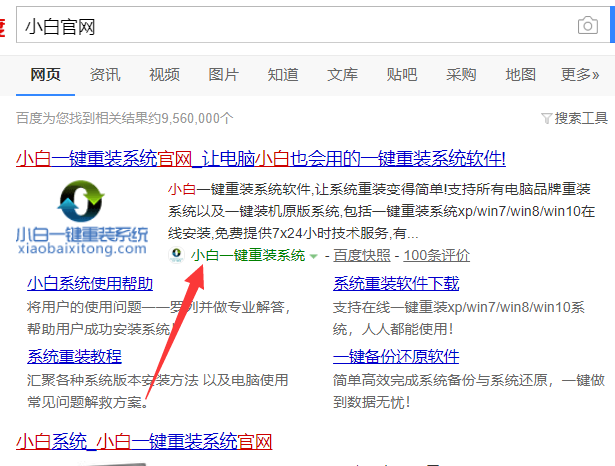This screenshot has height=466, width=615.
Task: View the 100条评价 reviews link
Action: click(x=437, y=255)
